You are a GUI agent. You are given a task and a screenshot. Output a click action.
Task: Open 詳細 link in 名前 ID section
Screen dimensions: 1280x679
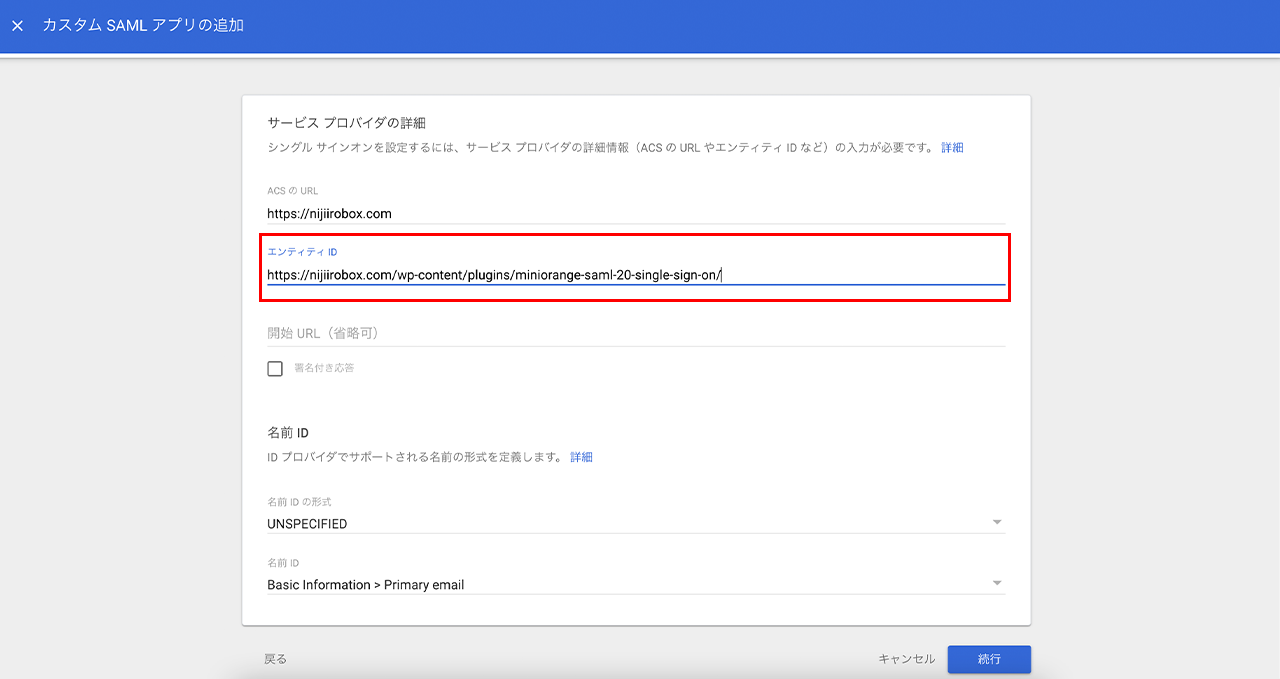tap(581, 457)
